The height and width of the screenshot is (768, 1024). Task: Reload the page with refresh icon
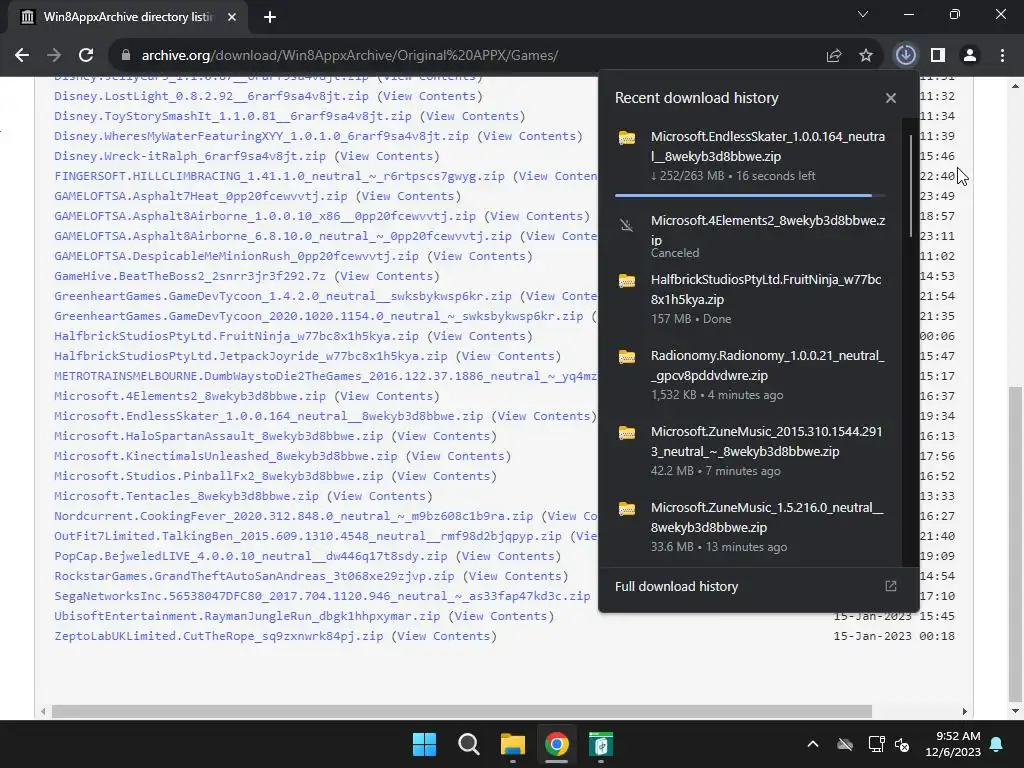point(86,56)
